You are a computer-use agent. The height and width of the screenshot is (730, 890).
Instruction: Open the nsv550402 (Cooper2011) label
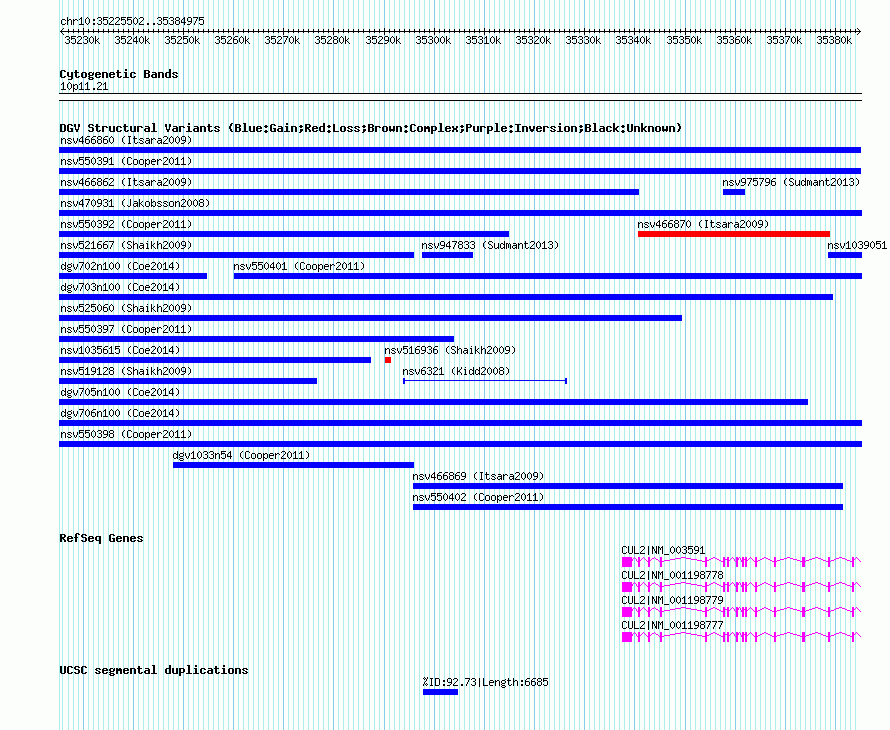tap(478, 497)
